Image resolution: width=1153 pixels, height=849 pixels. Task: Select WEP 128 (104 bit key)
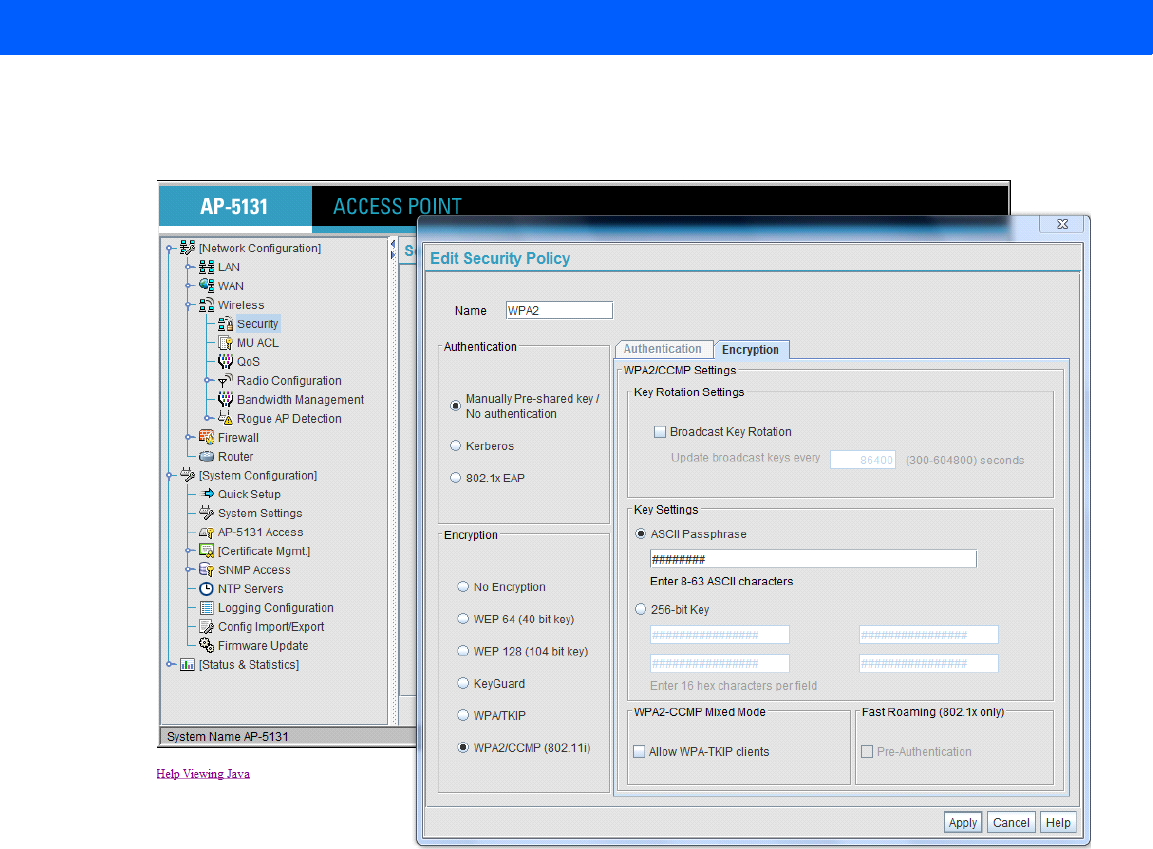[x=463, y=651]
